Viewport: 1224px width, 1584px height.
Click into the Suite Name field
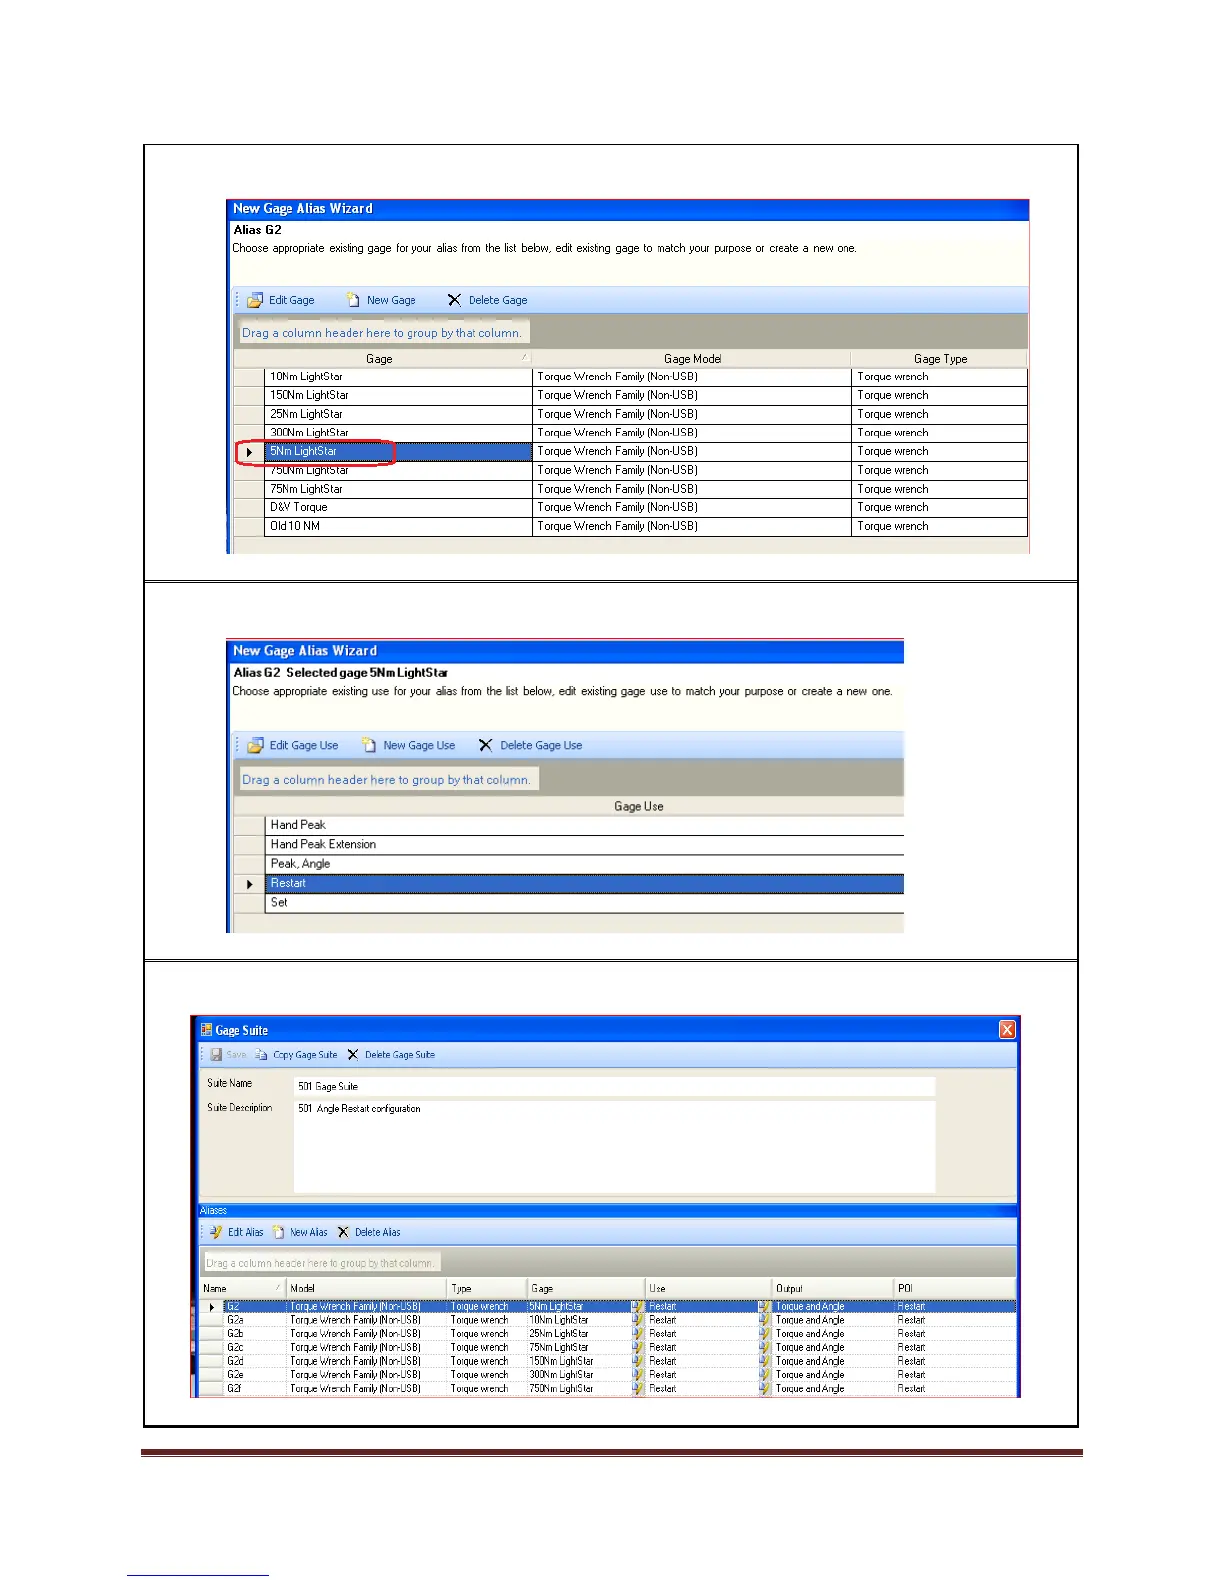[614, 1086]
